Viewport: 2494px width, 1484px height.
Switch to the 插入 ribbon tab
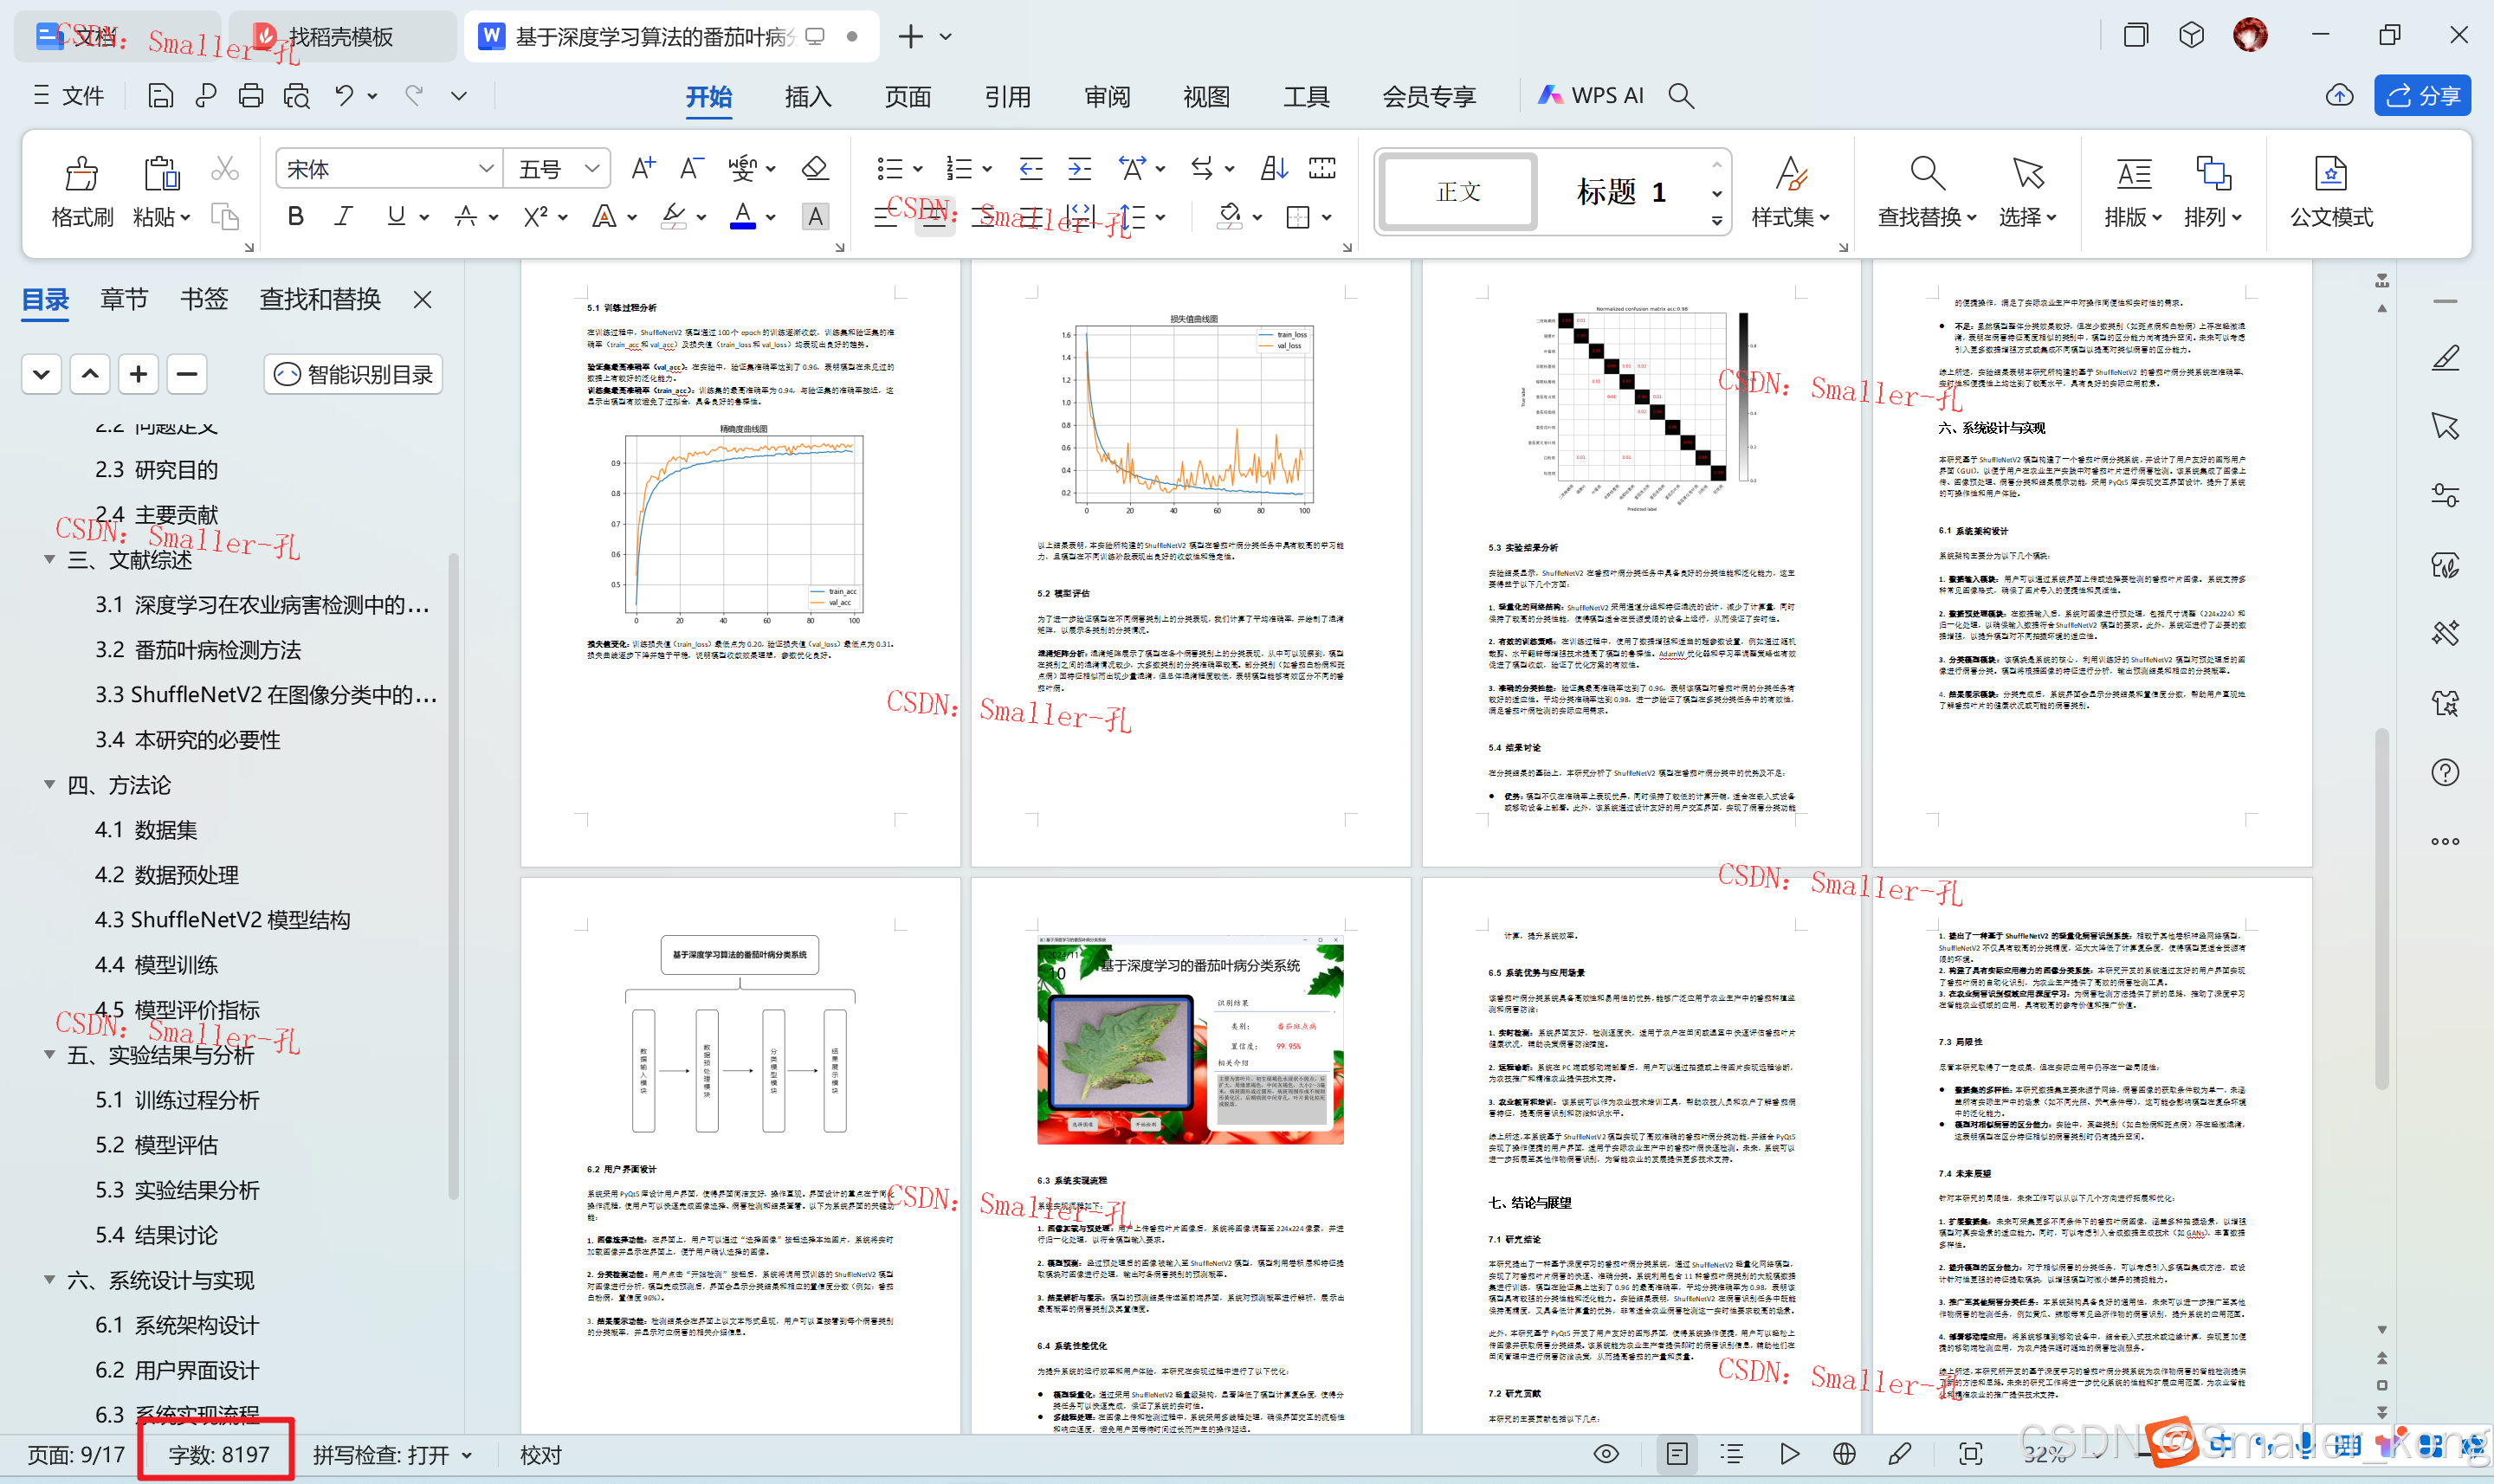coord(807,97)
